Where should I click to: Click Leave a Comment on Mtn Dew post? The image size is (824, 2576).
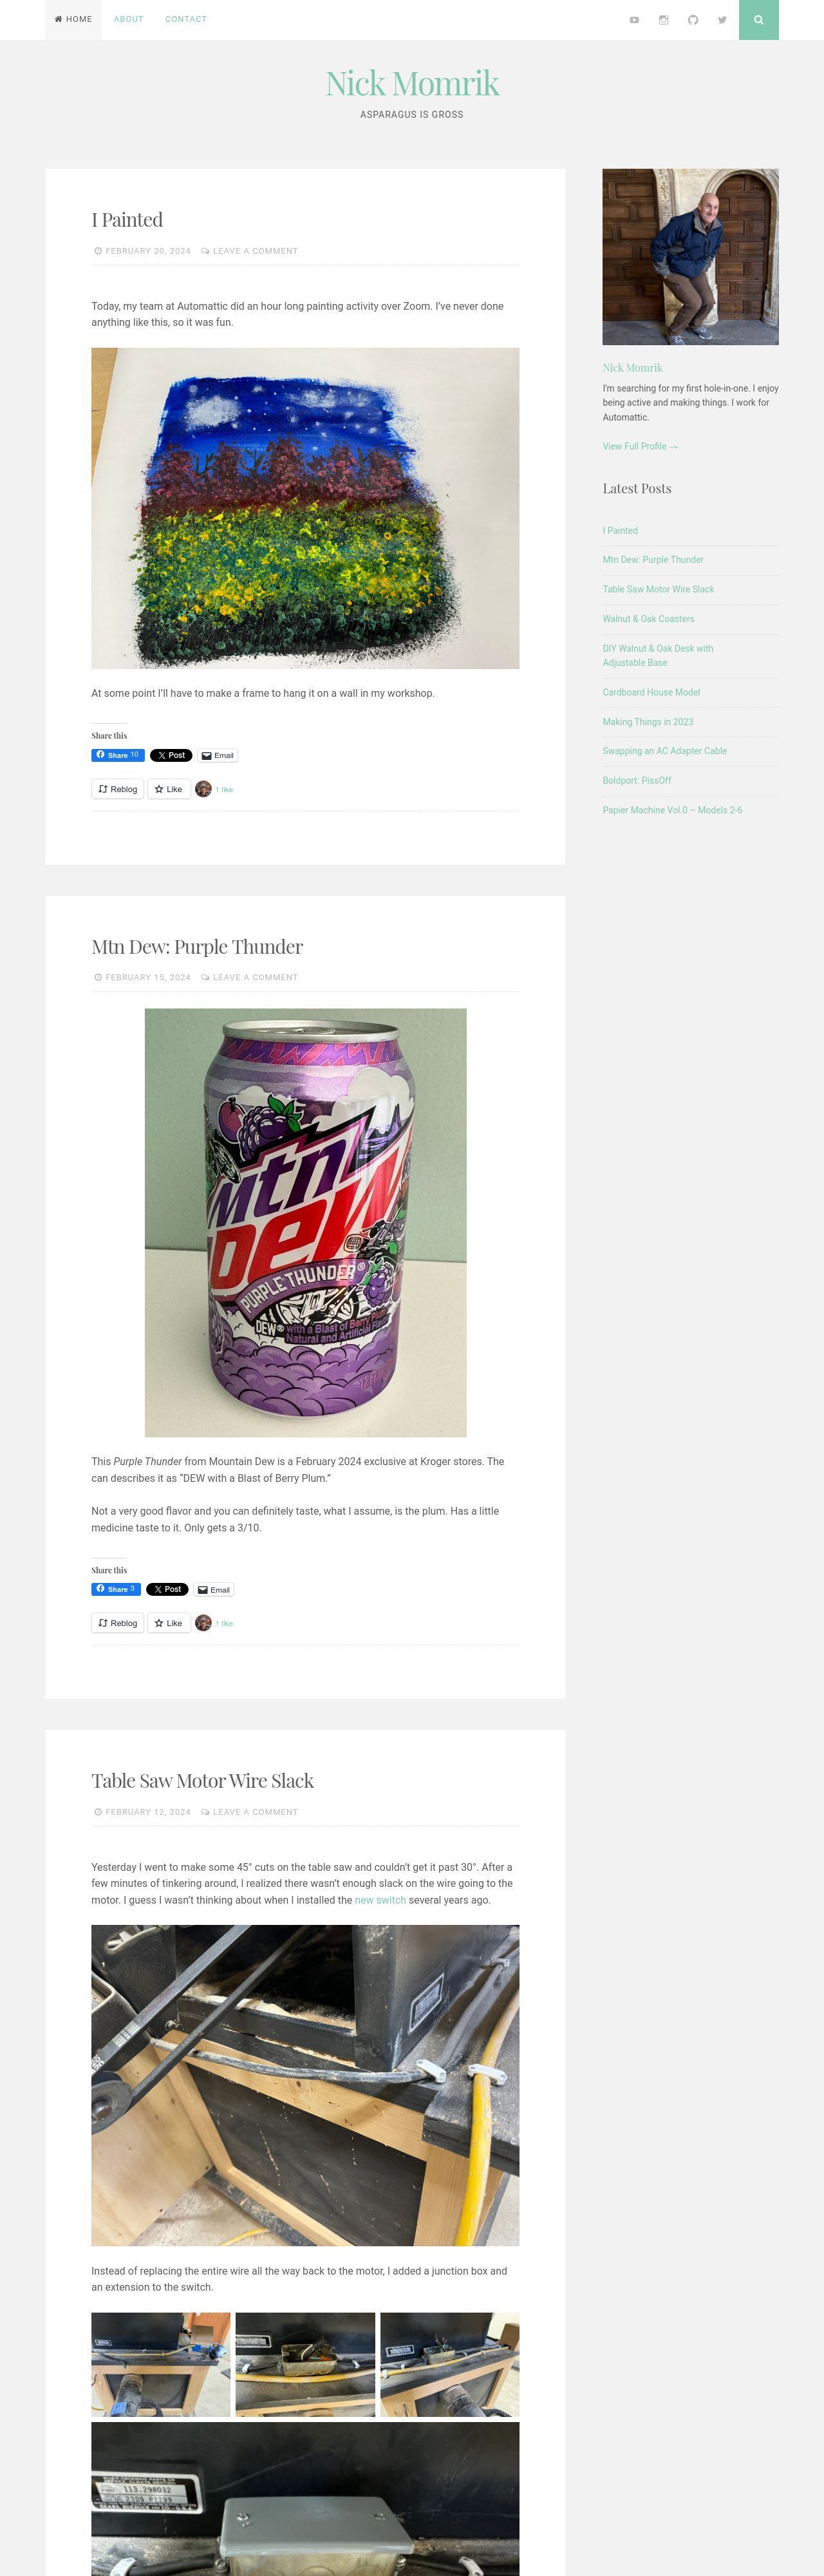[255, 977]
